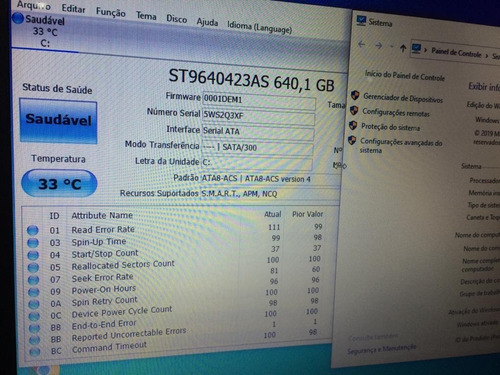This screenshot has width=500, height=375.
Task: Open the Função menu
Action: pos(111,12)
